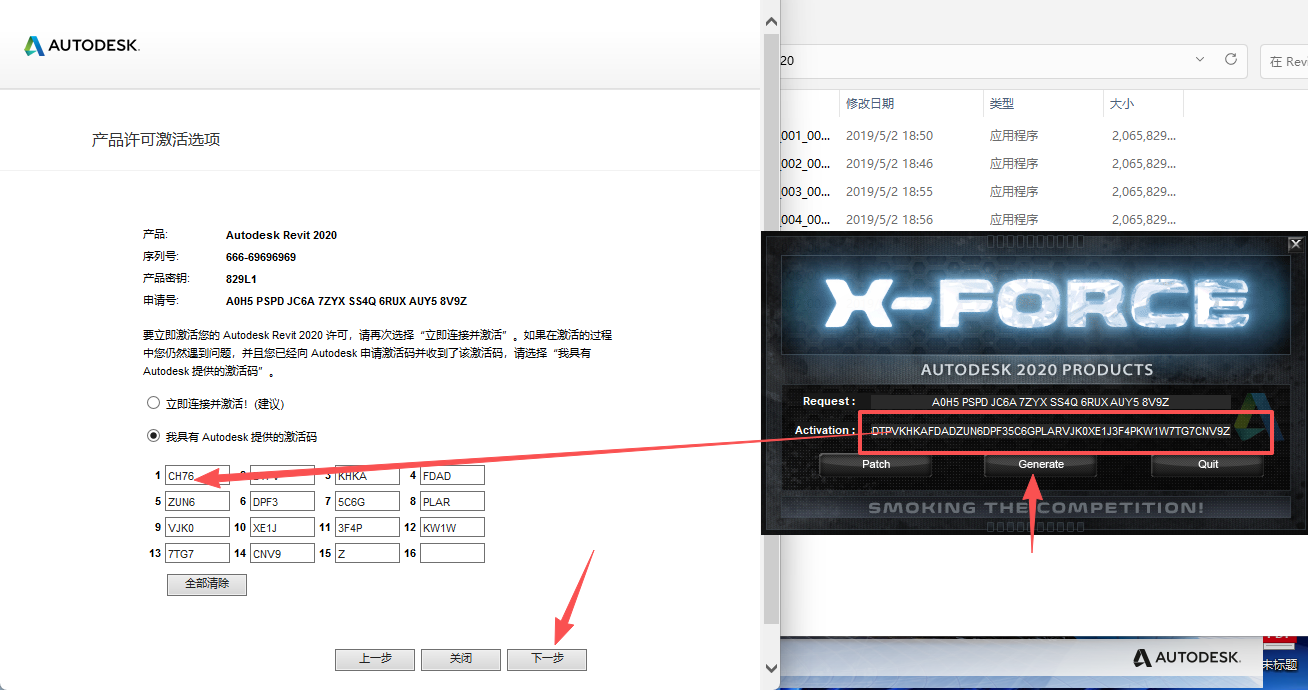Select the 立即连接并激活 radio option
The image size is (1308, 690).
tap(154, 402)
